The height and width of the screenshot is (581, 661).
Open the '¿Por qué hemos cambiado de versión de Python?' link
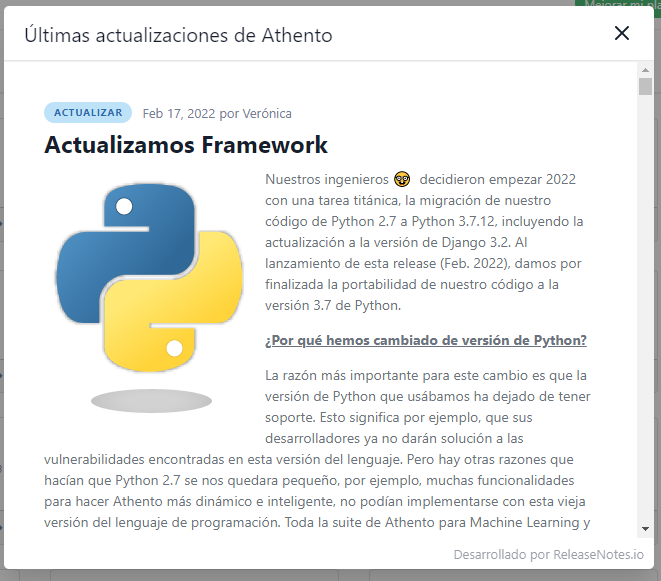pos(425,340)
